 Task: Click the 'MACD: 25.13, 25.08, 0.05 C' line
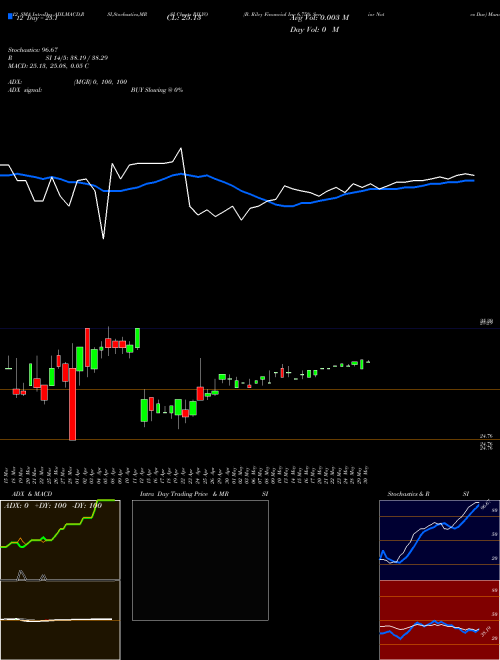coord(48,66)
